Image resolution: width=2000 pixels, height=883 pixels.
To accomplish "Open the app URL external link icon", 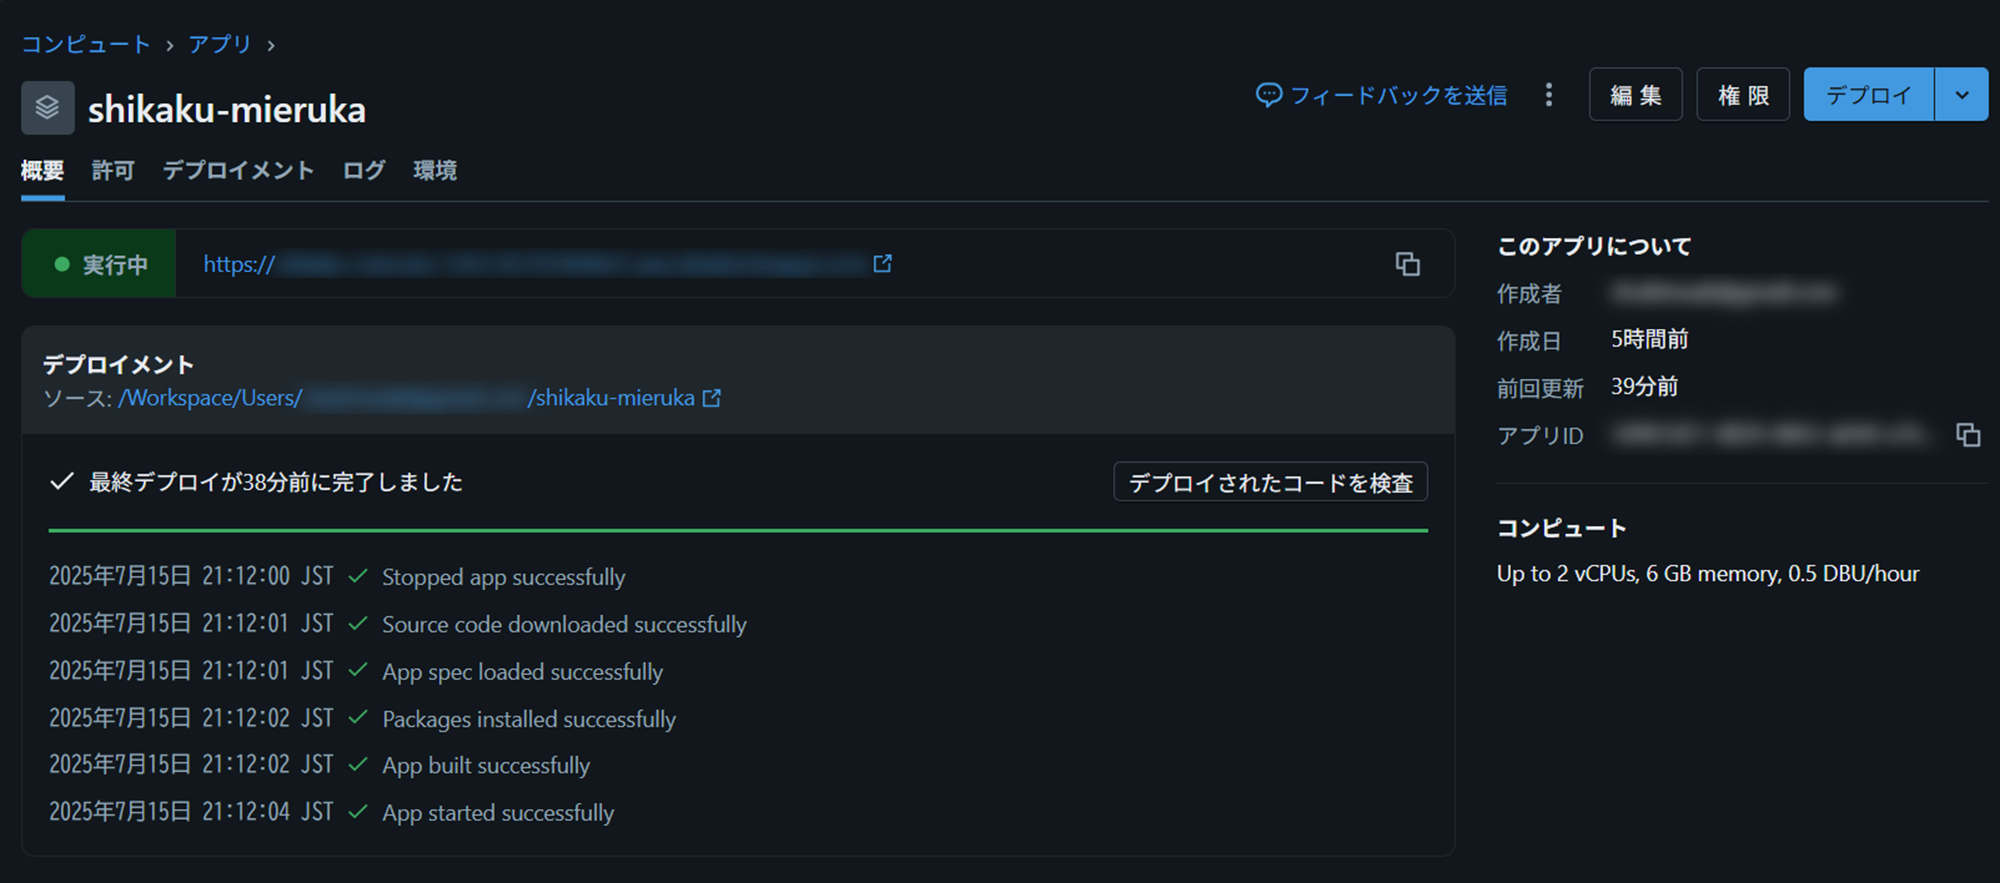I will 882,263.
